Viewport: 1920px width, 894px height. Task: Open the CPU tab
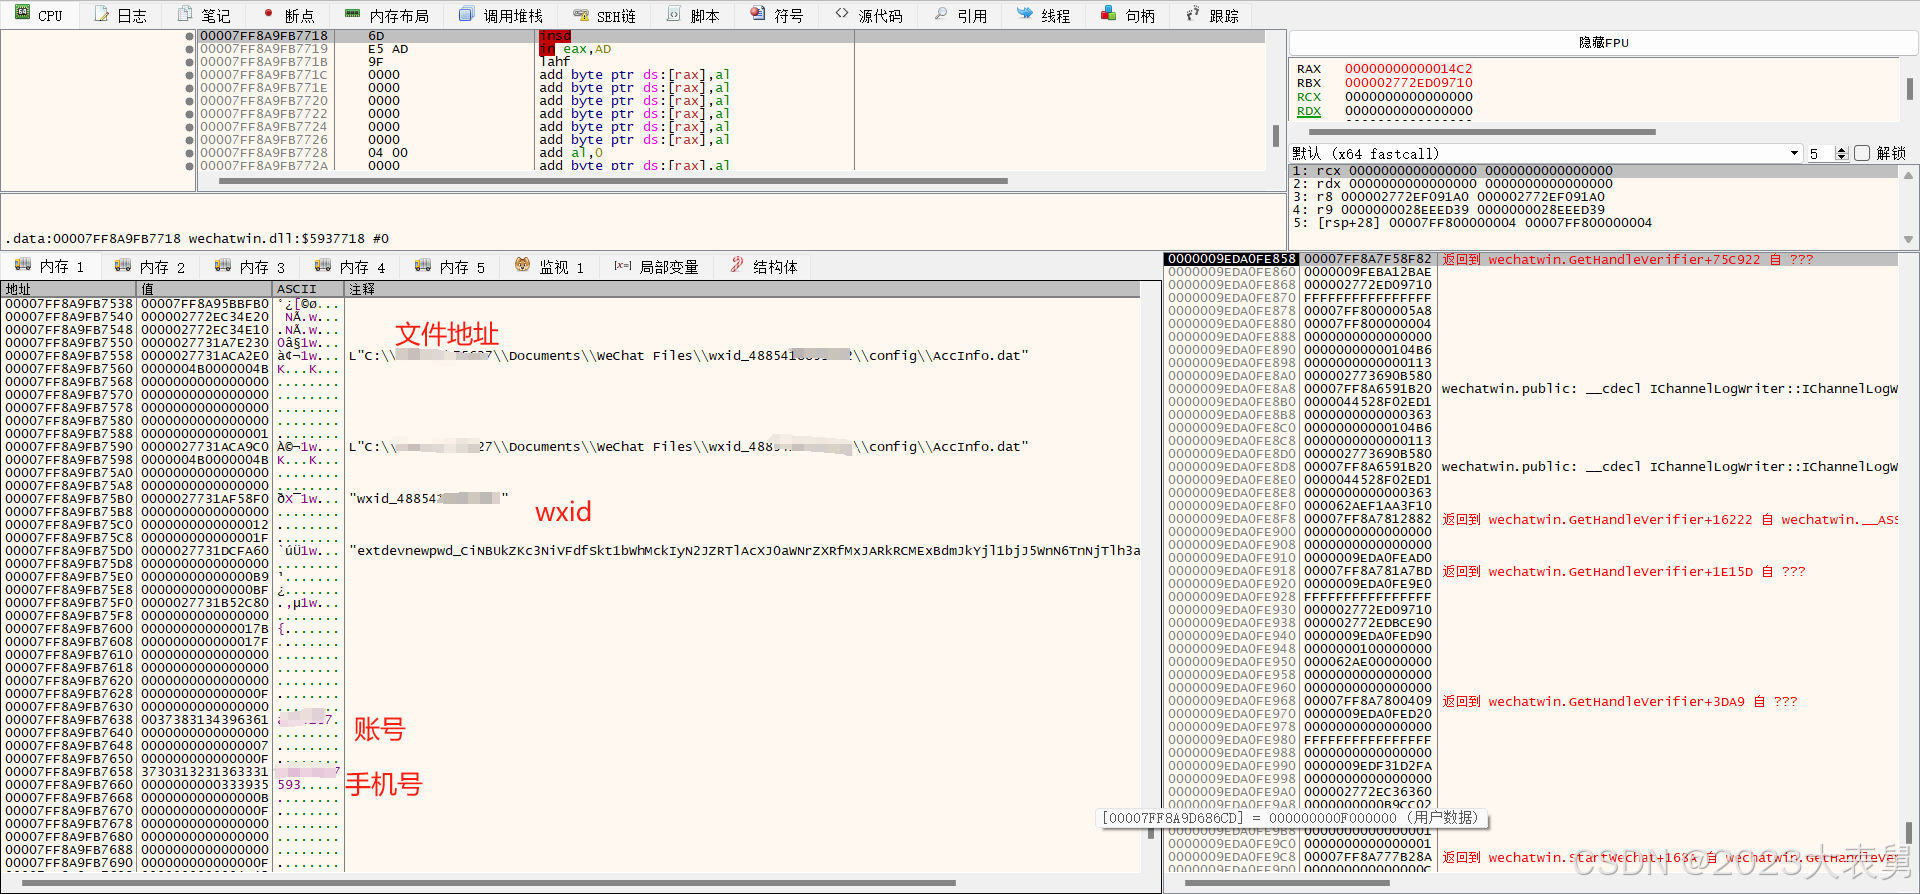pos(39,16)
